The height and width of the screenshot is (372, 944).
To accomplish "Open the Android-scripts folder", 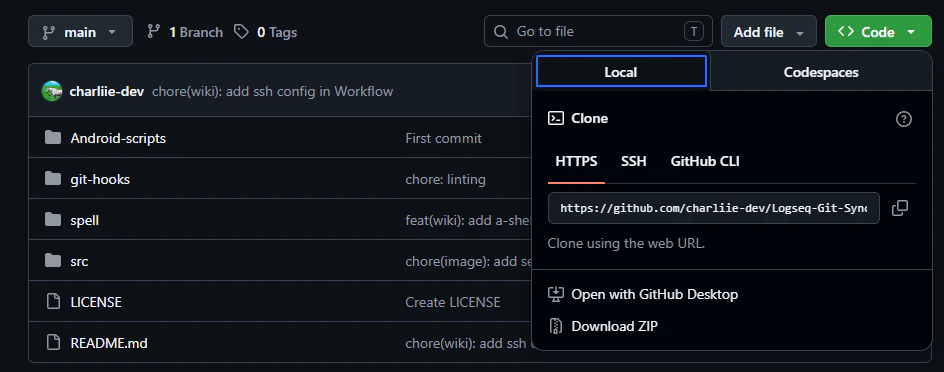I will 118,138.
